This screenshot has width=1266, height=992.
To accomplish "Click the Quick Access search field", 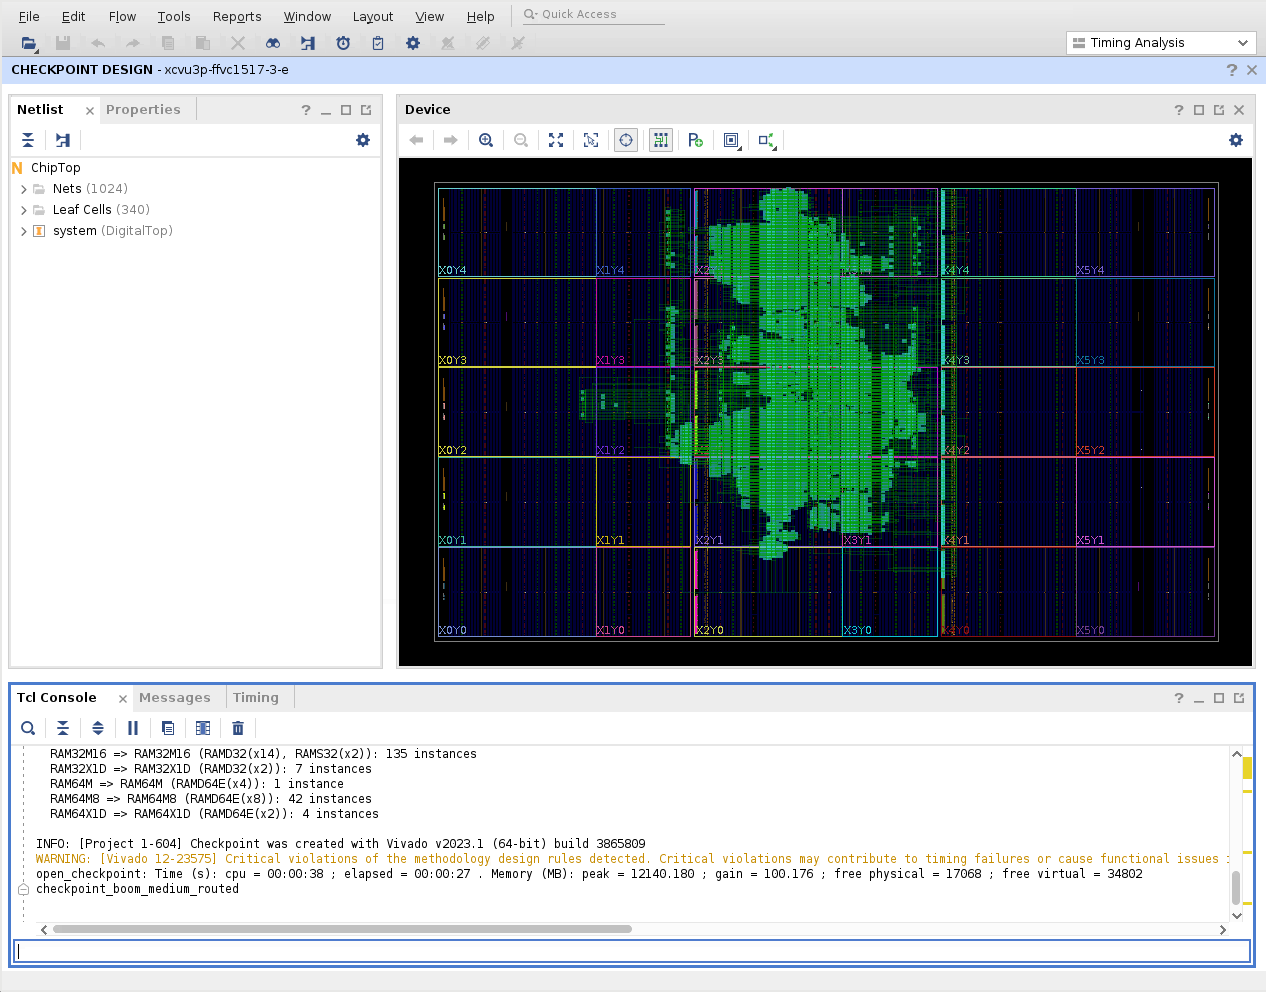I will click(593, 15).
